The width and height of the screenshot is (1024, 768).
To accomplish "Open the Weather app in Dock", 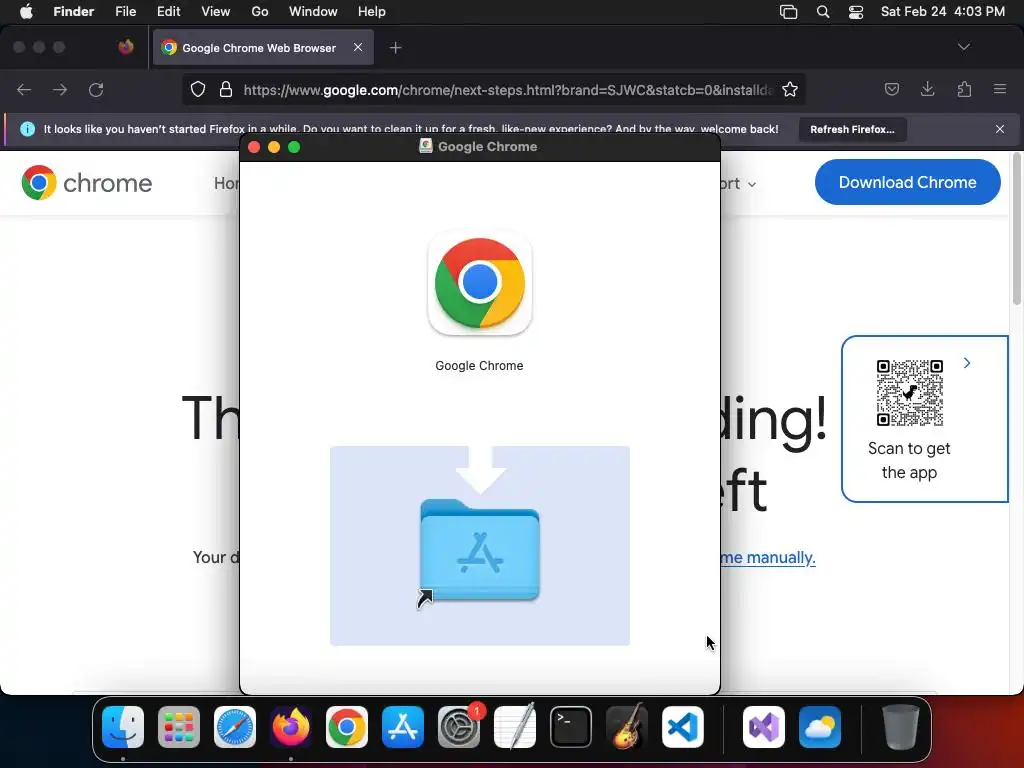I will coord(820,727).
